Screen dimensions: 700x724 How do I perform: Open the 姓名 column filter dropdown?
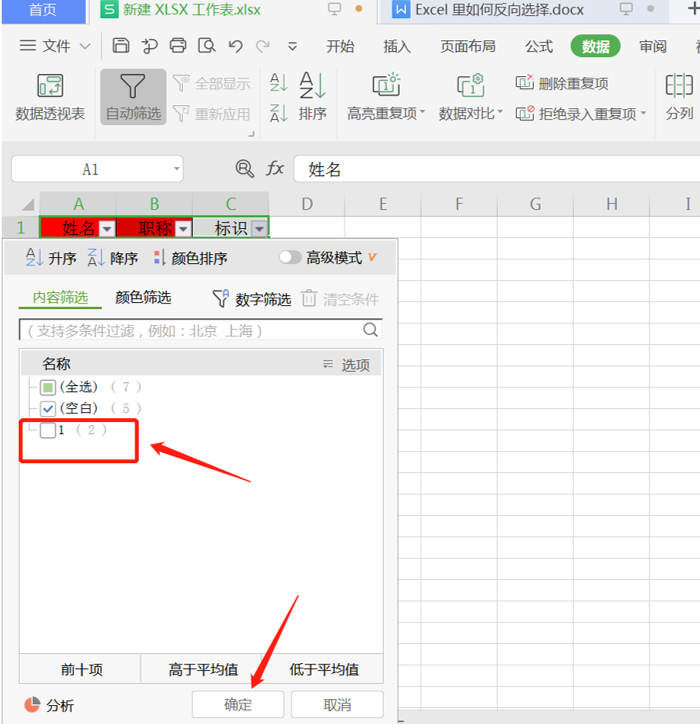107,229
